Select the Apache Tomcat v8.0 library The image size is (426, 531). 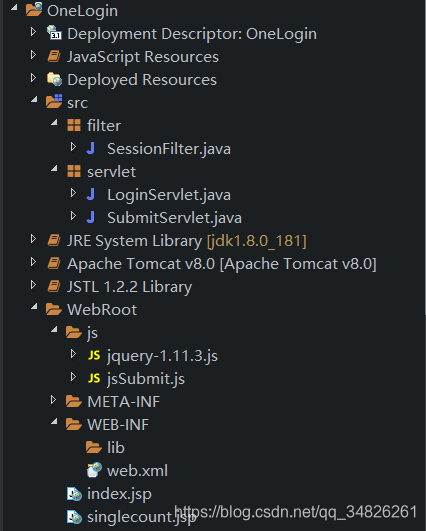tap(222, 264)
